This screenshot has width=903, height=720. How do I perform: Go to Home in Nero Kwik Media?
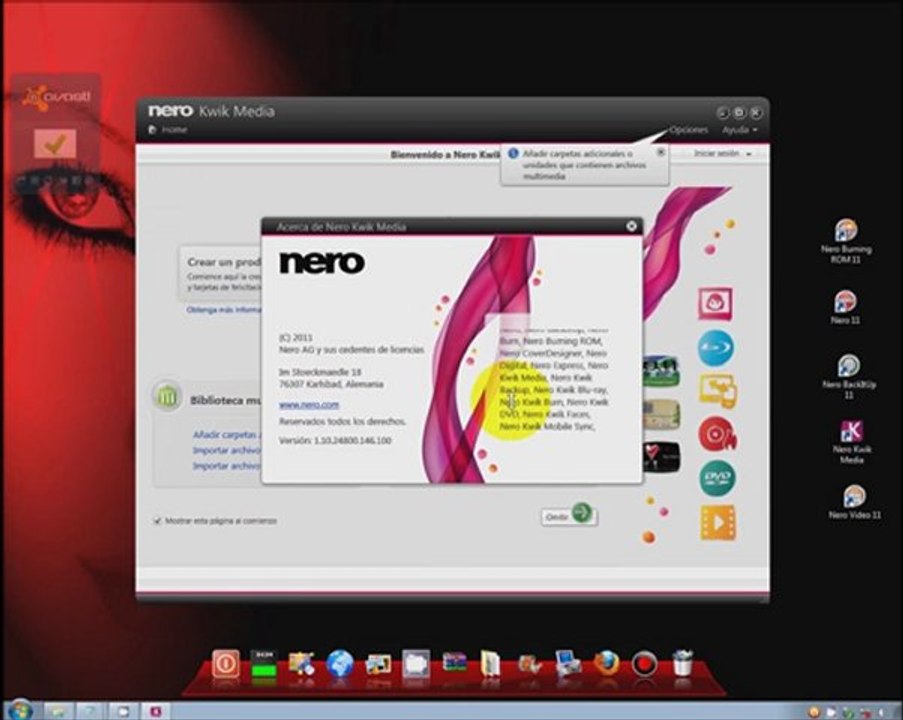coord(173,130)
